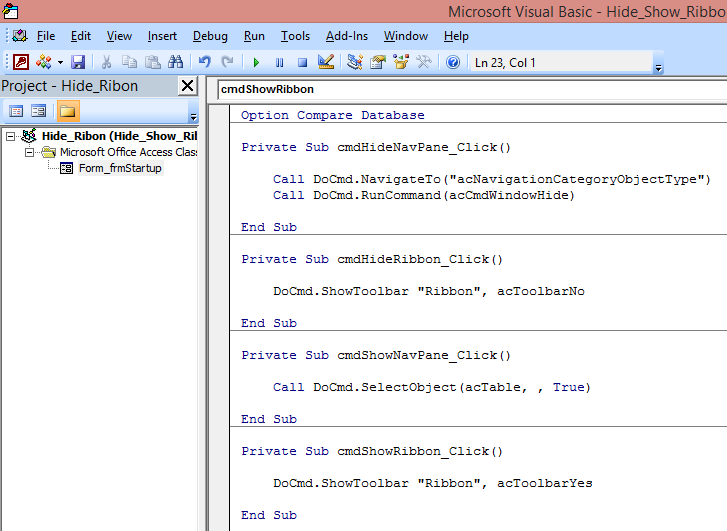Click the Option Compare Database line

[x=332, y=115]
